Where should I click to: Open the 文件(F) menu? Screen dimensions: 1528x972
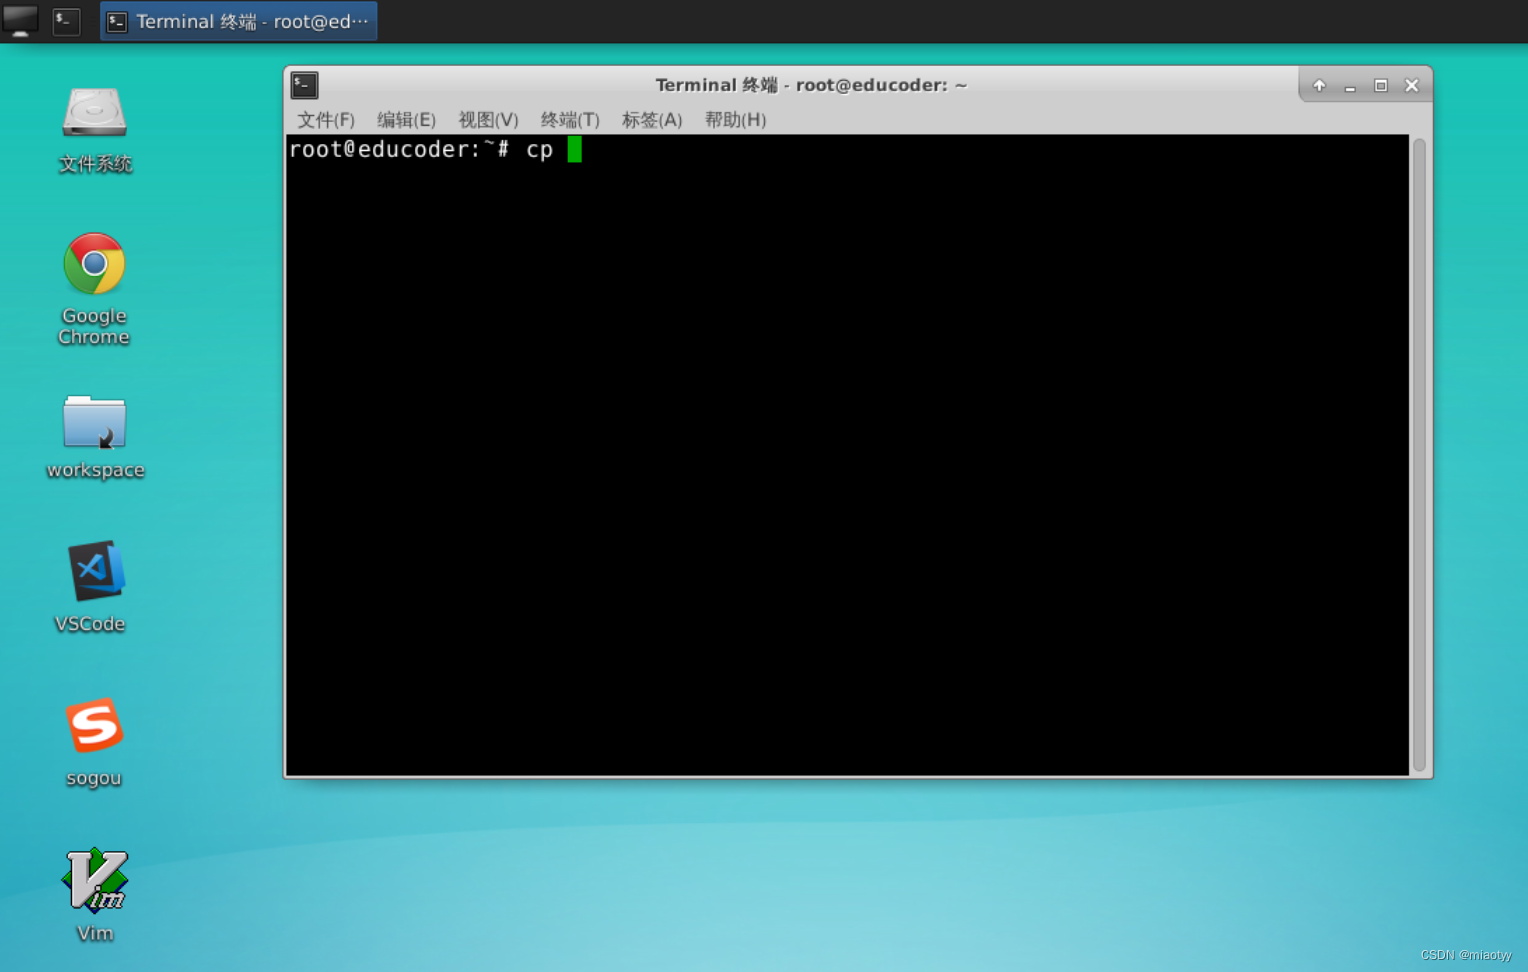point(326,120)
